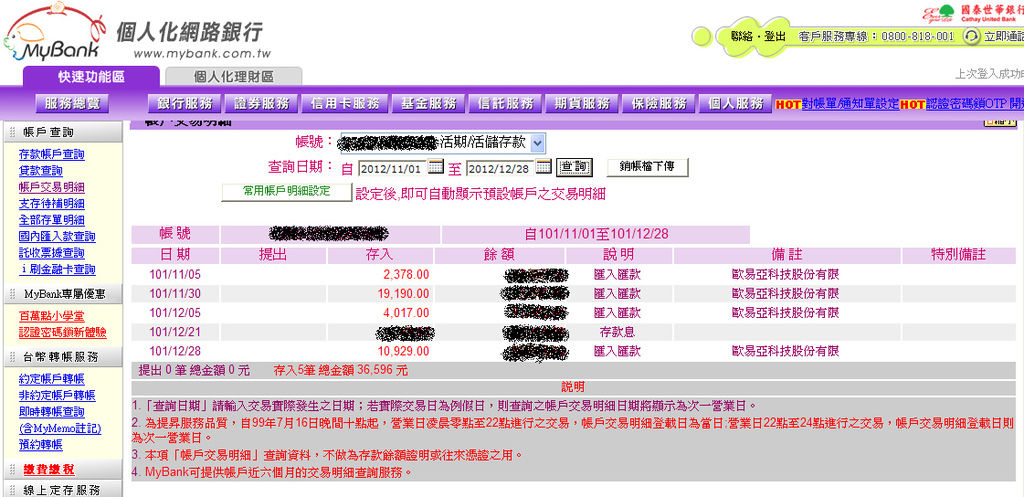Open 存款帳戶查詢 link
Image resolution: width=1024 pixels, height=497 pixels.
click(x=52, y=155)
